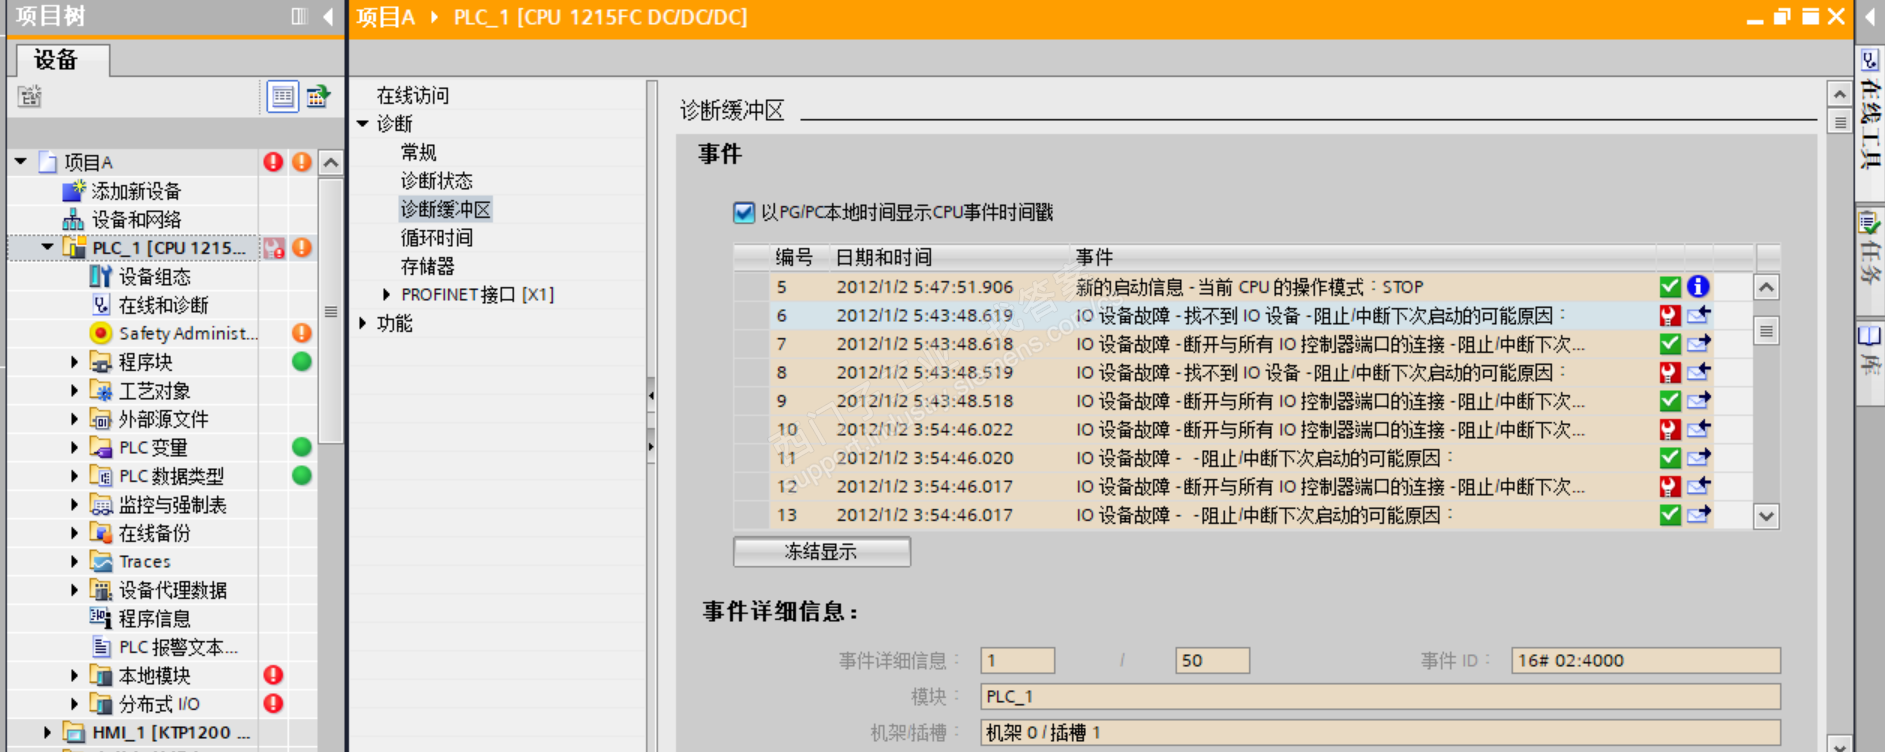Screen dimensions: 1885x752
Task: Click the blue info icon in event row 5
Action: (x=1698, y=287)
